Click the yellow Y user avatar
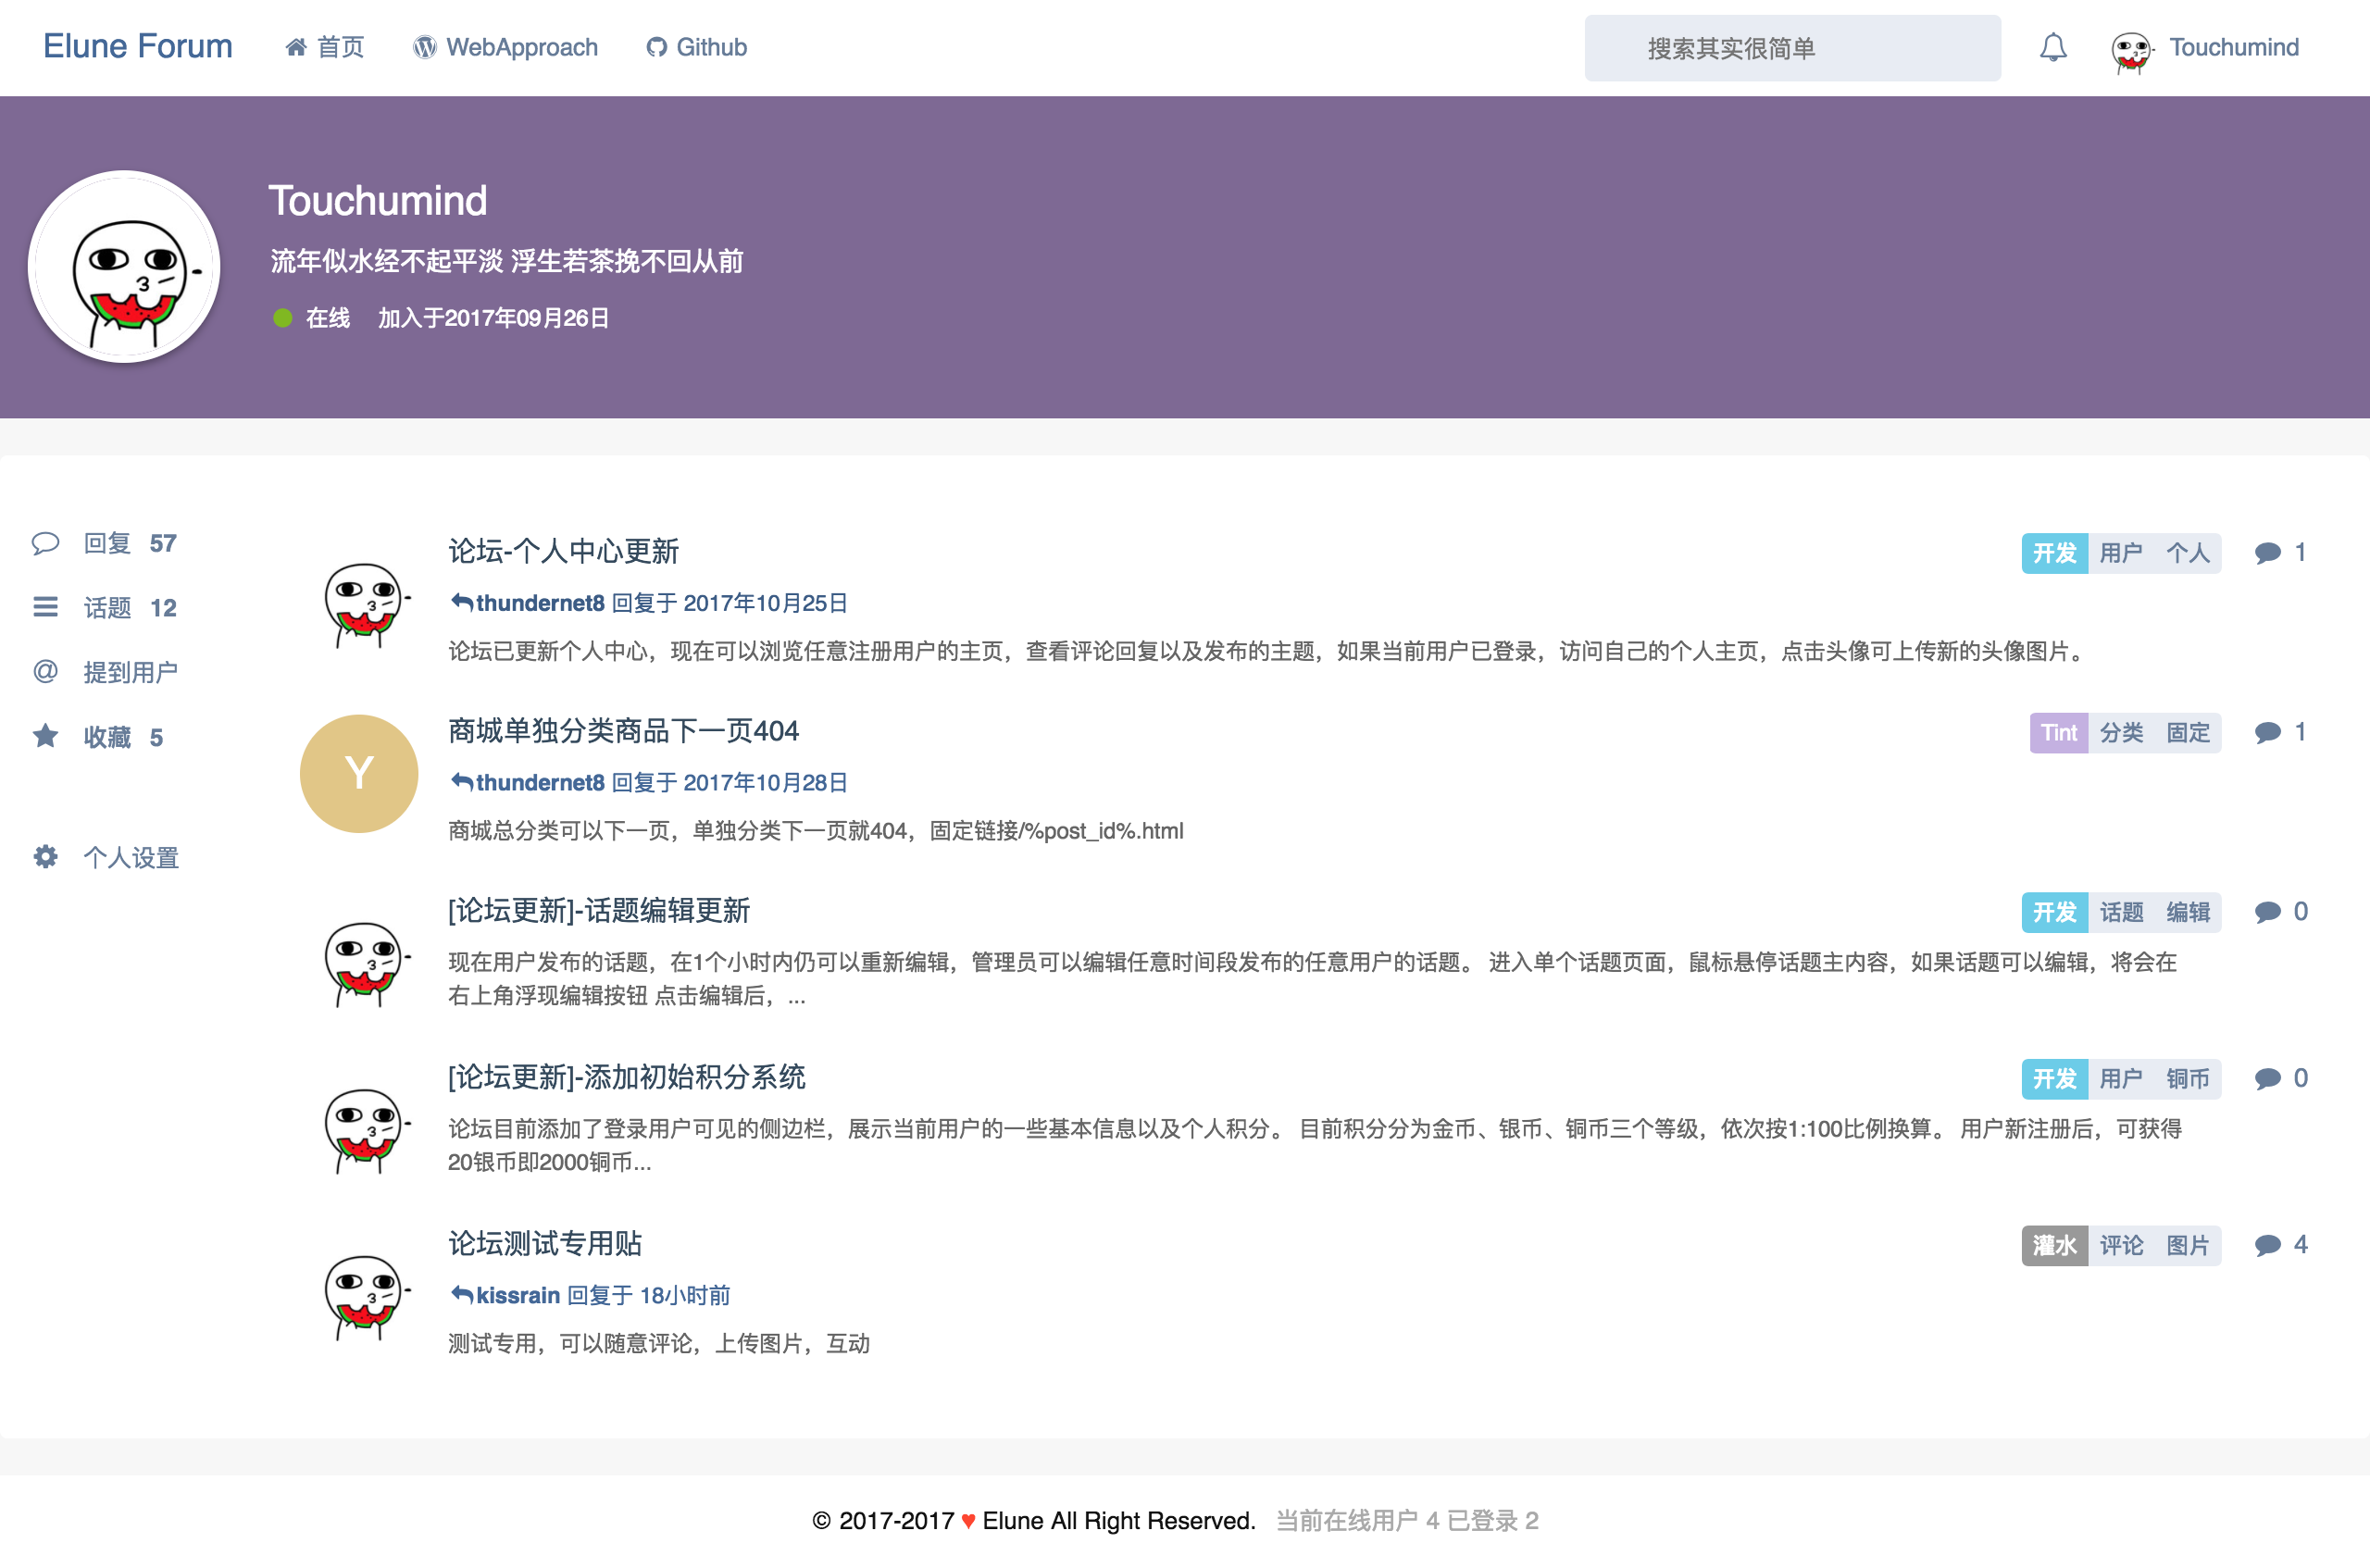The image size is (2370, 1568). pos(359,774)
